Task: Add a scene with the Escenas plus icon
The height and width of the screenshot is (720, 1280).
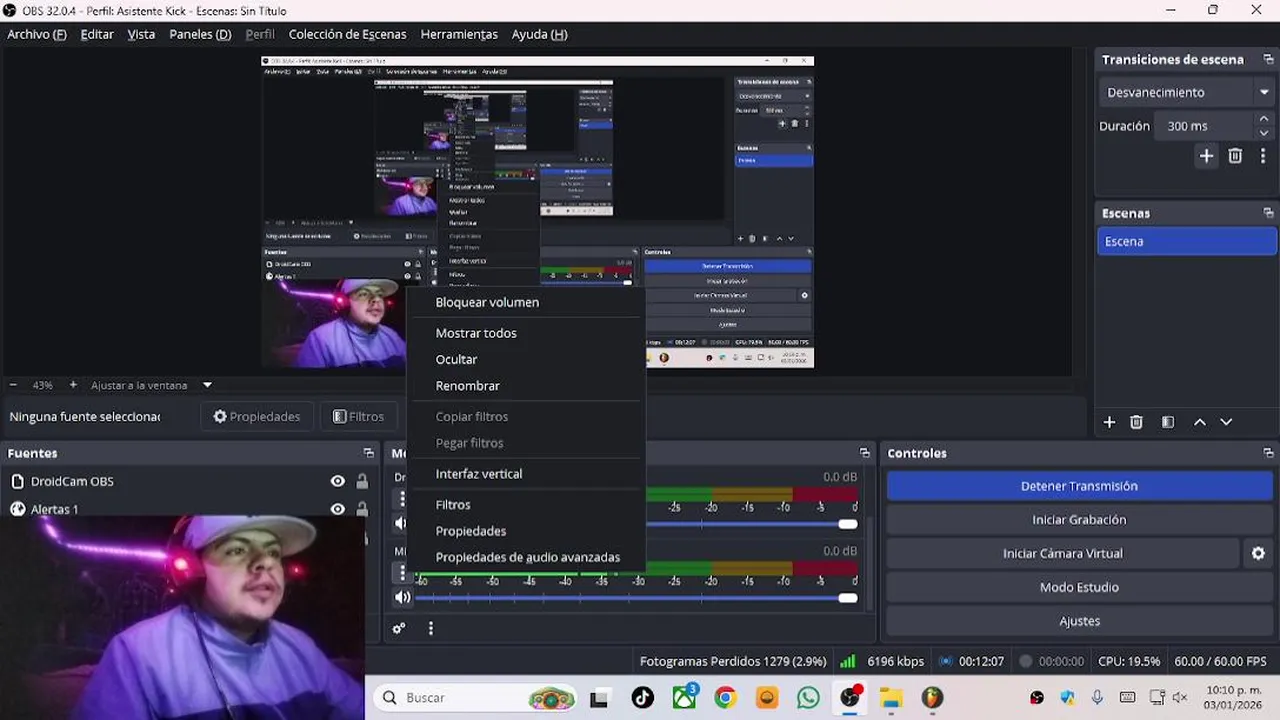Action: [x=1109, y=422]
